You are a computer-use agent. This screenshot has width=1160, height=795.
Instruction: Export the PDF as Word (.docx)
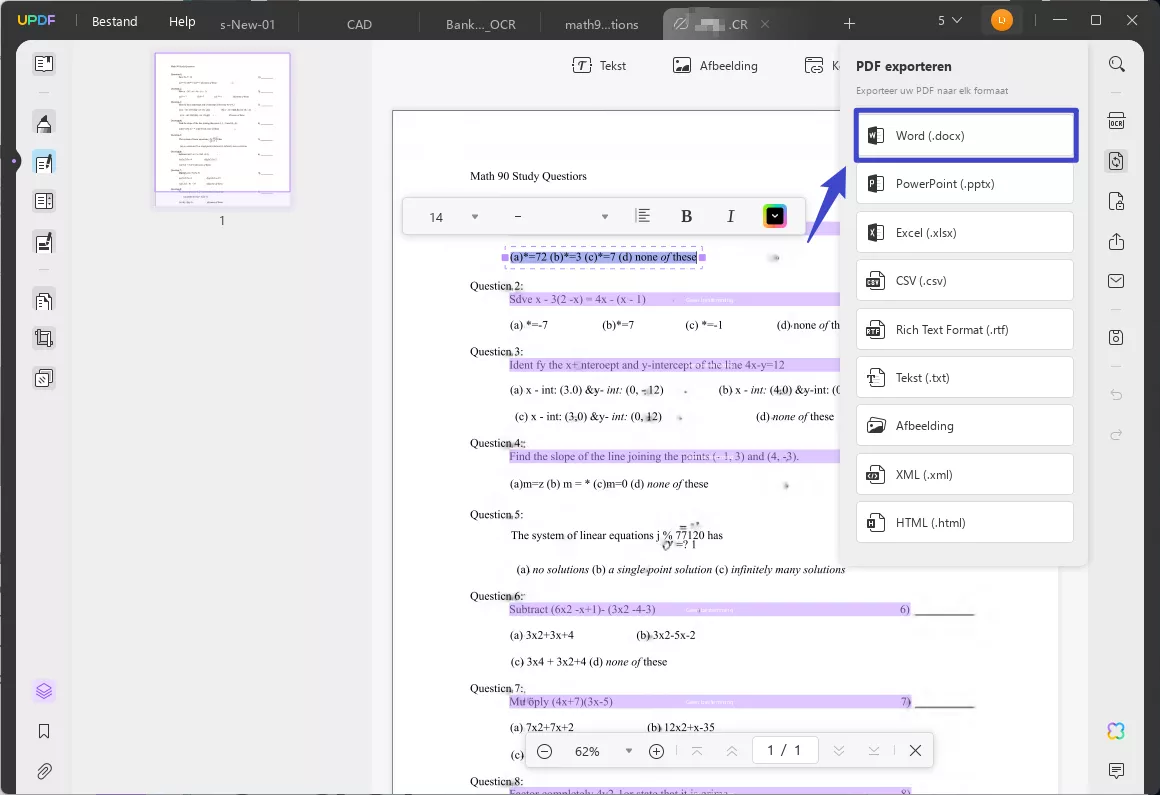(x=964, y=135)
